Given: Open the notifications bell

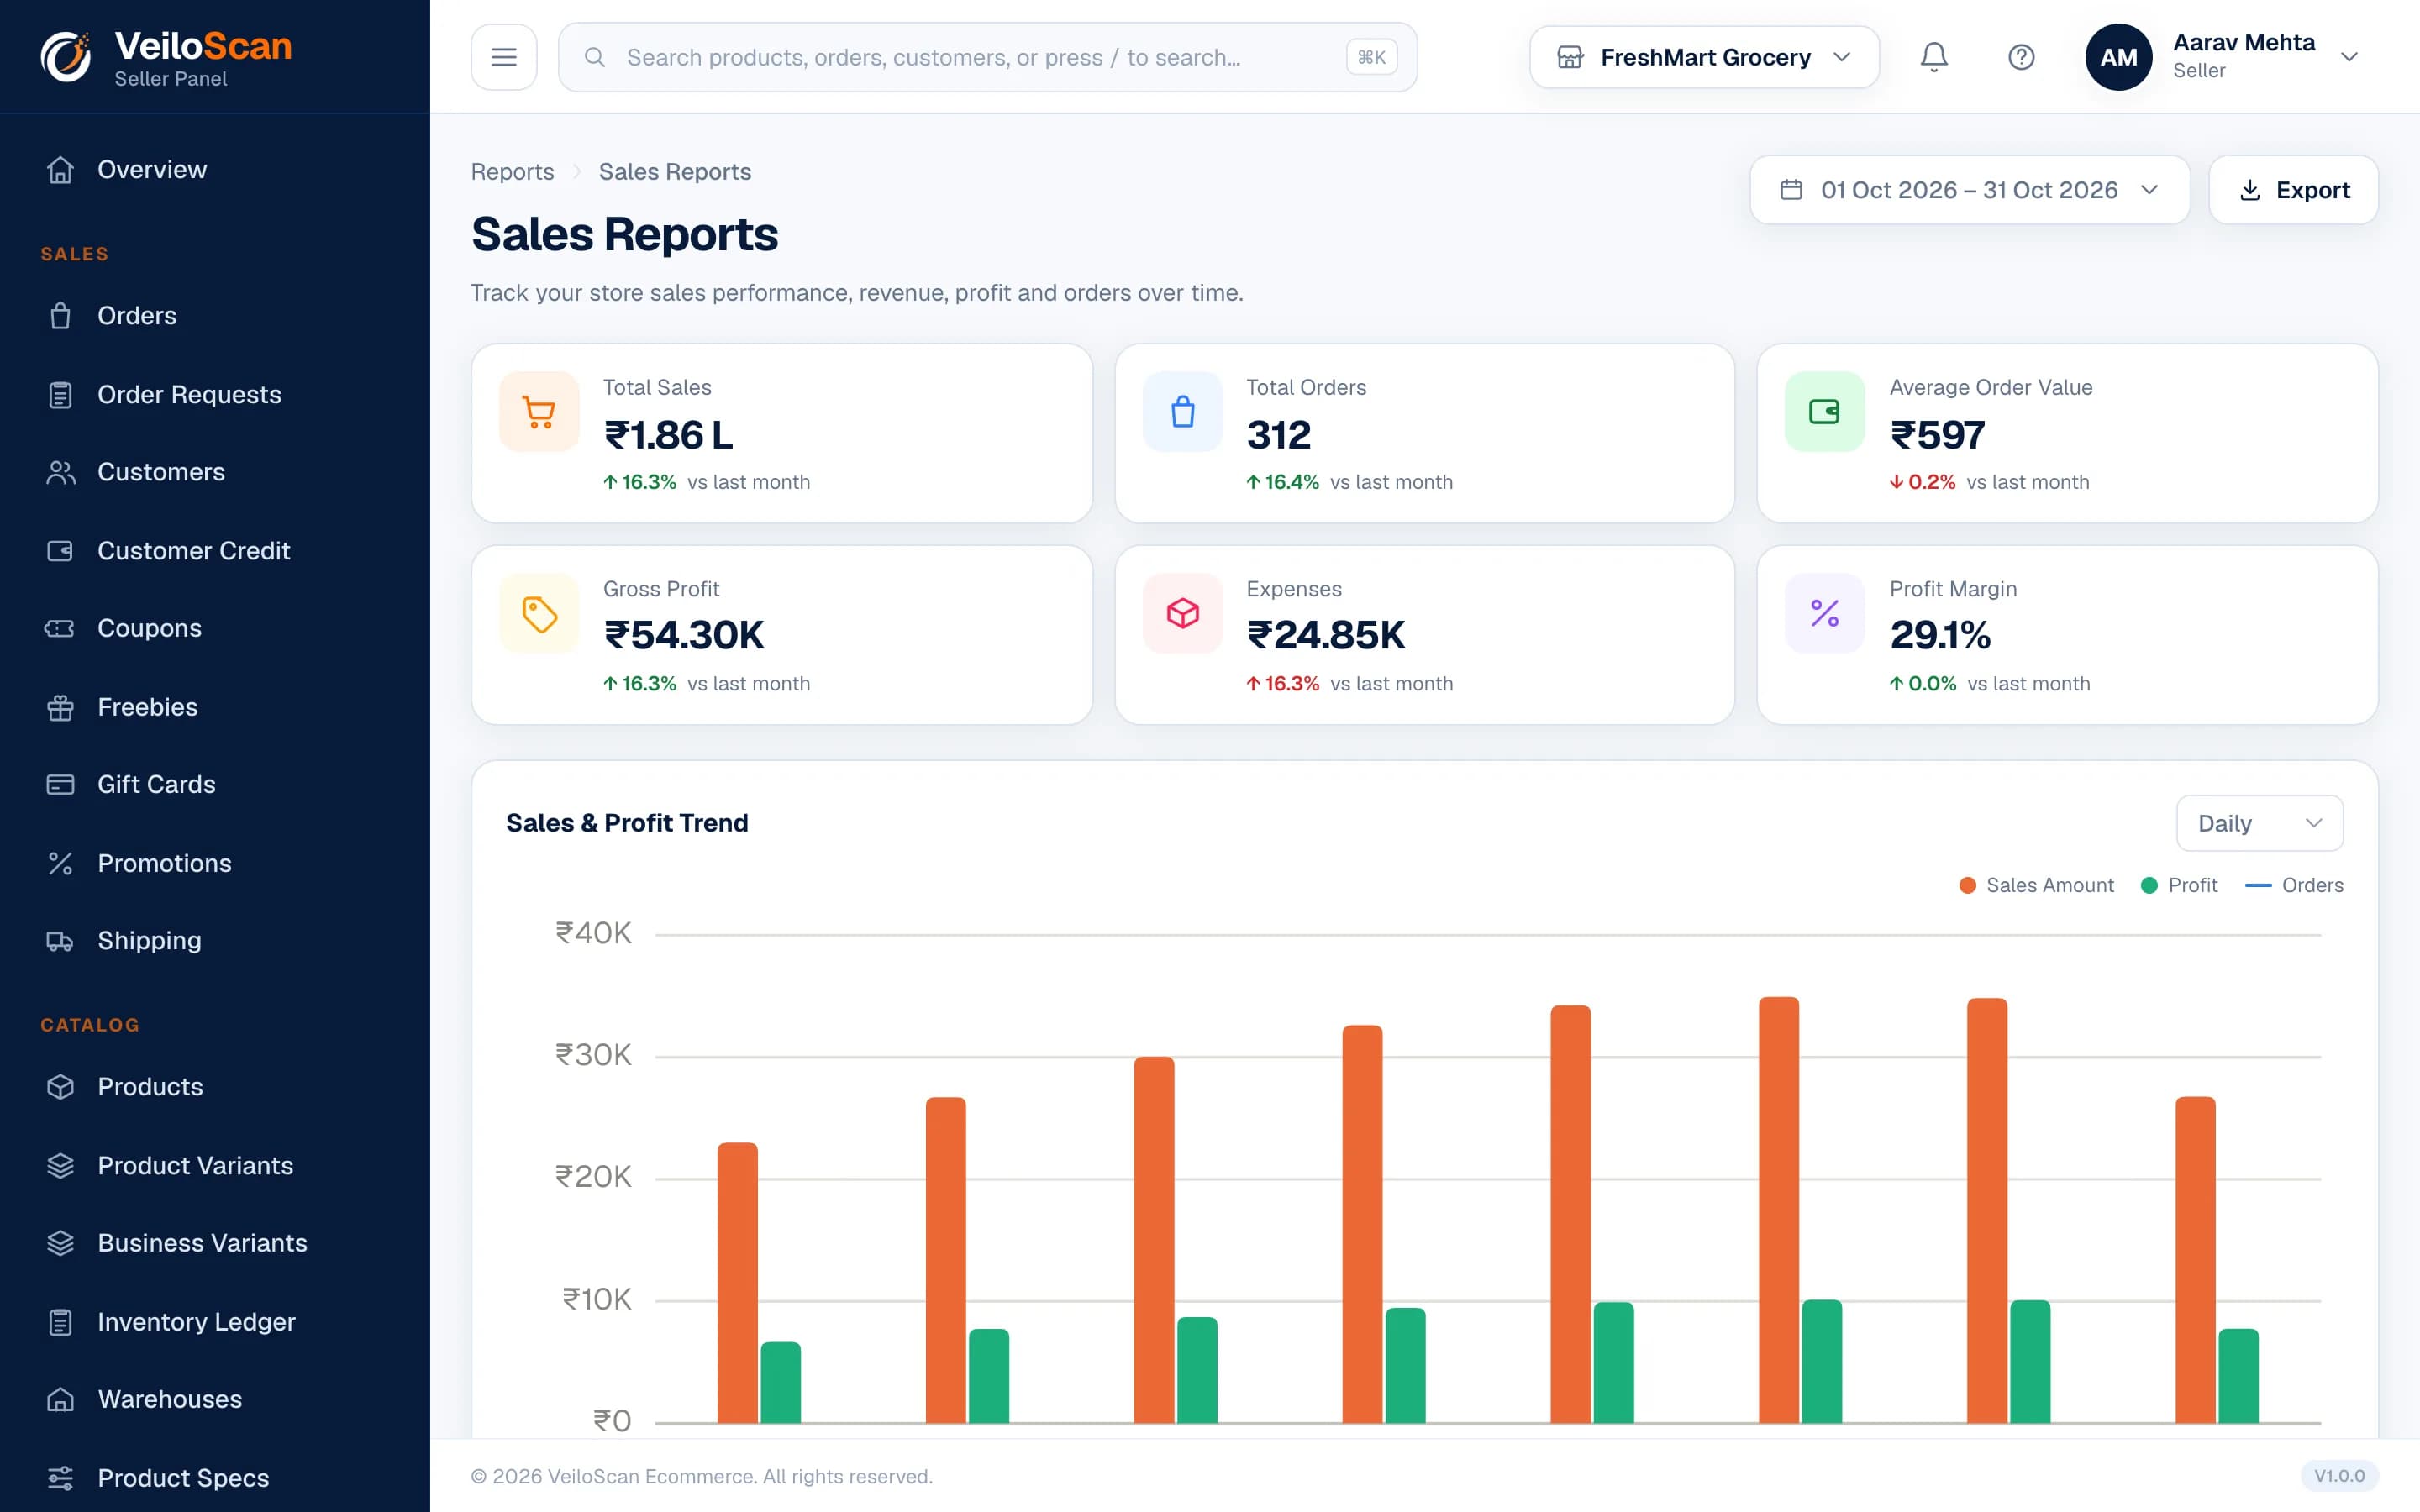Looking at the screenshot, I should (x=1933, y=57).
